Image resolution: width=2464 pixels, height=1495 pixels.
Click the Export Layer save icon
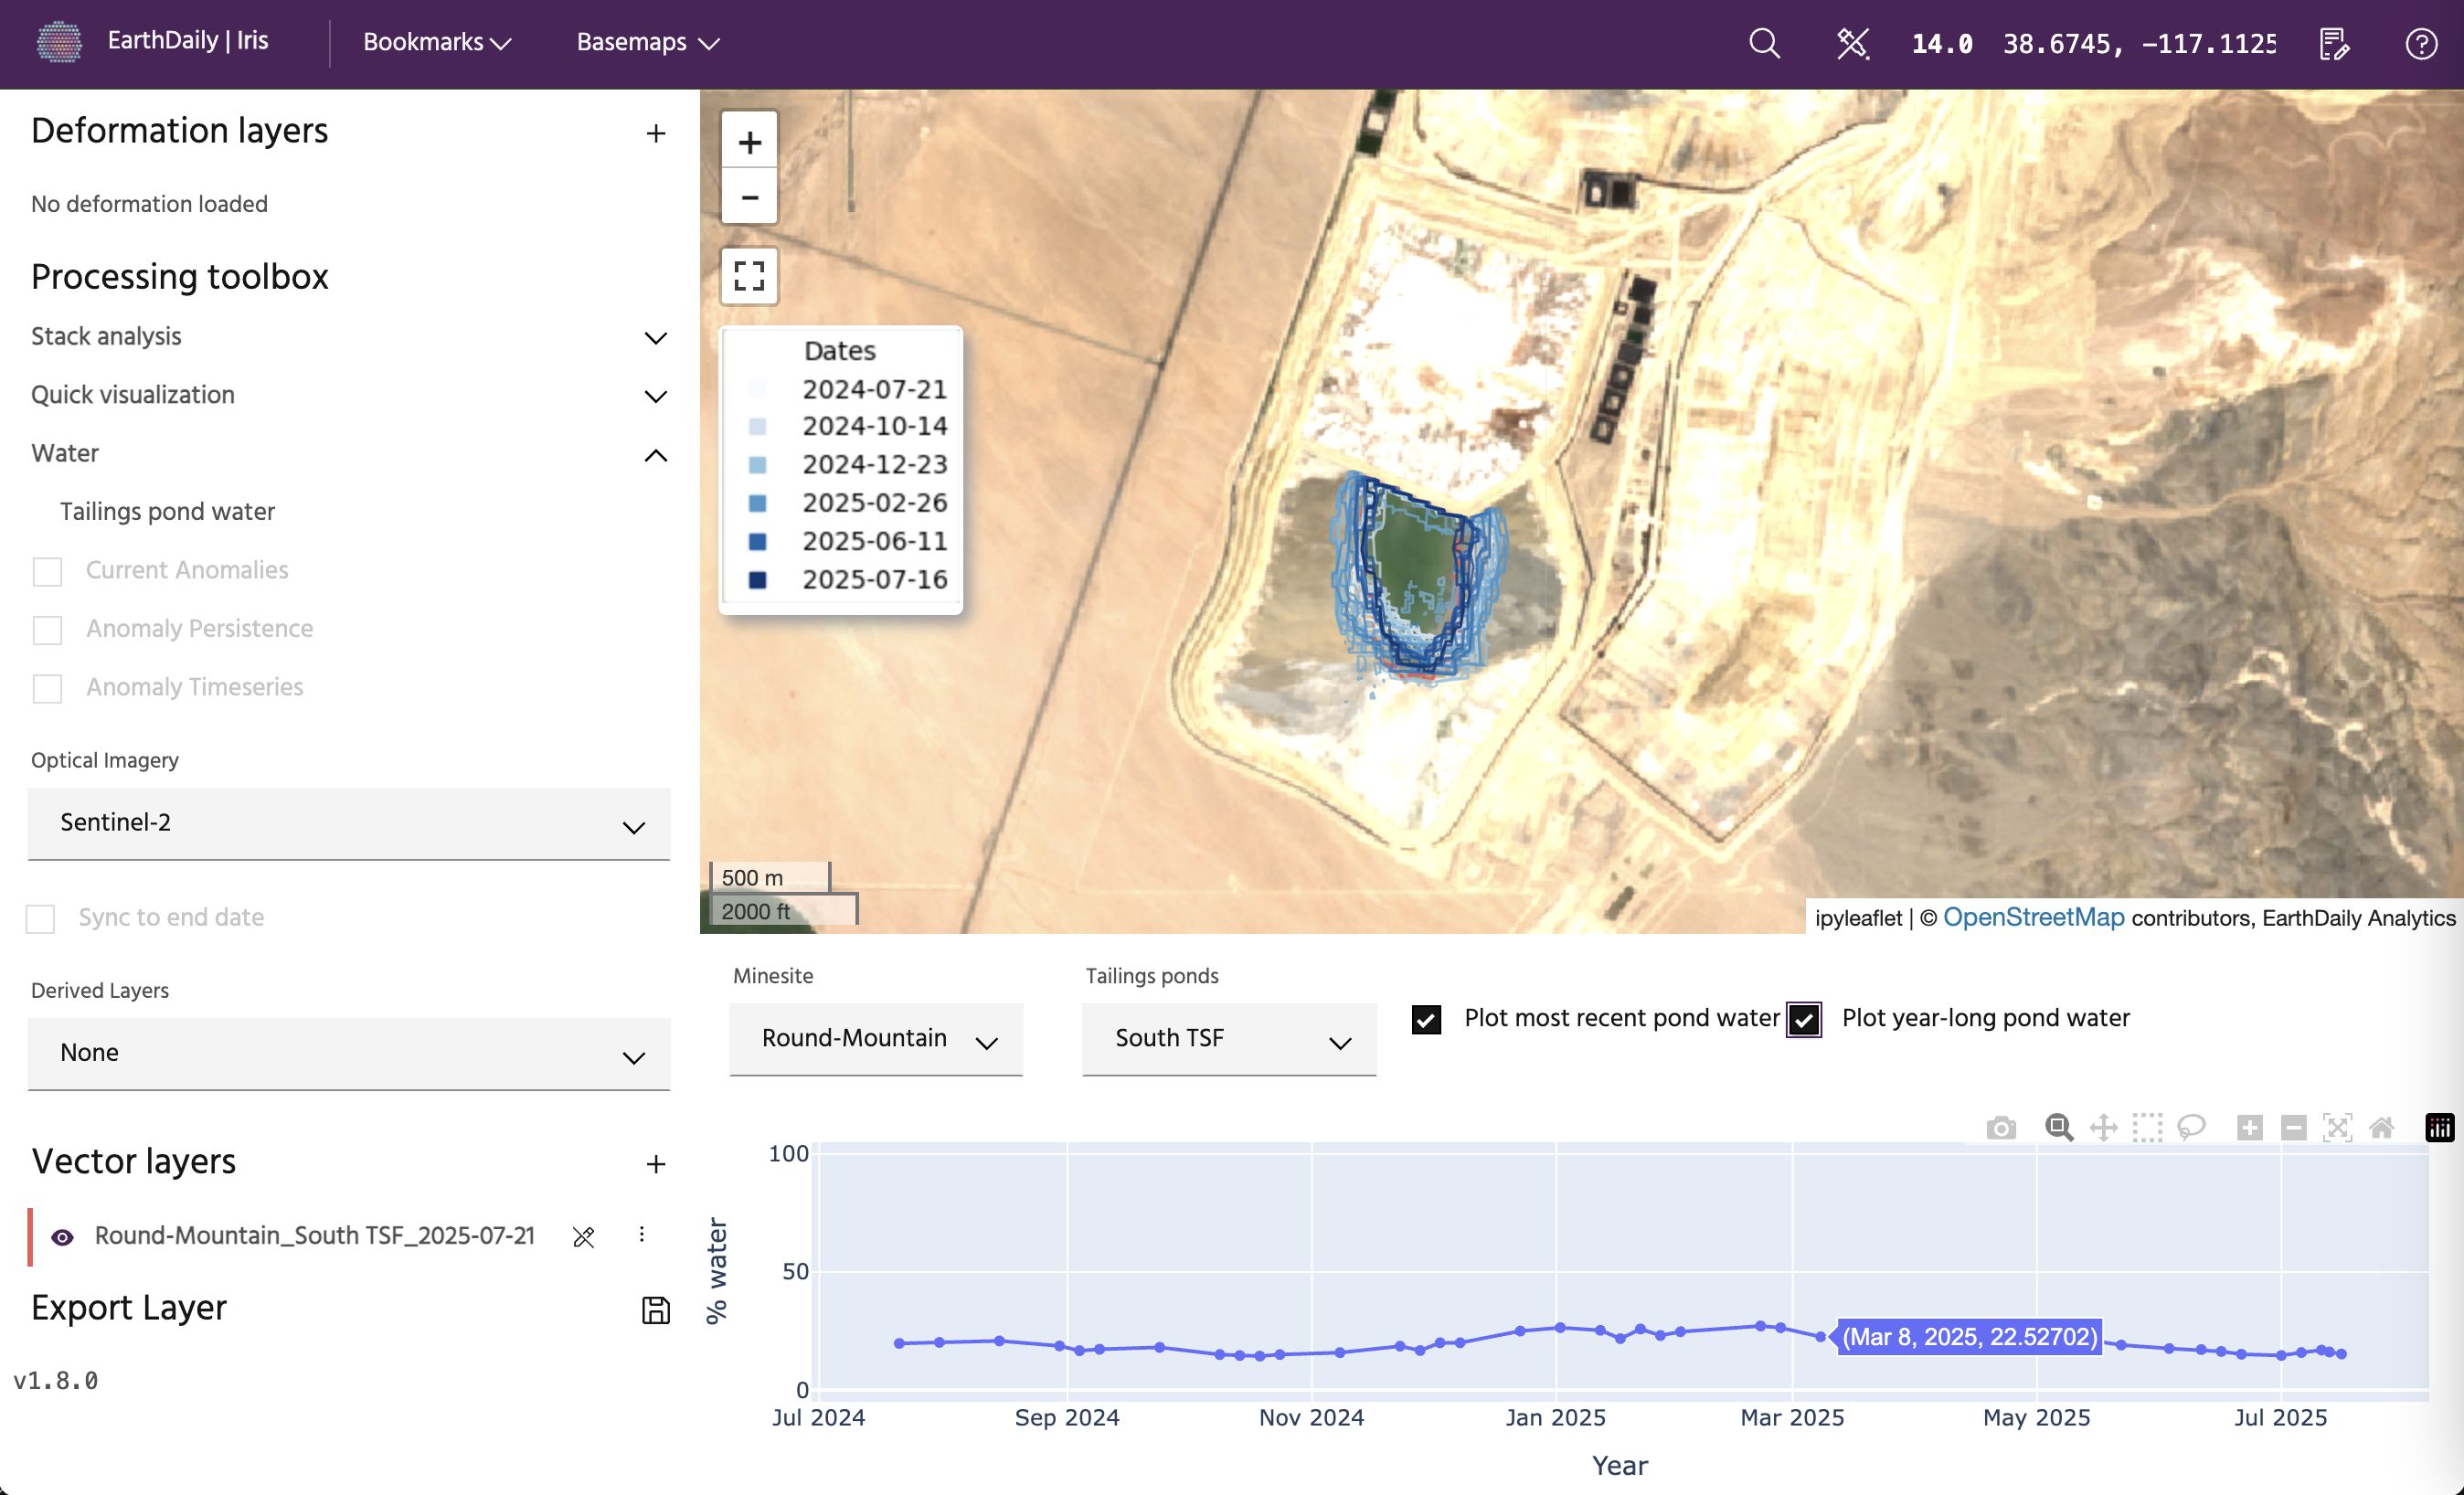click(x=655, y=1310)
